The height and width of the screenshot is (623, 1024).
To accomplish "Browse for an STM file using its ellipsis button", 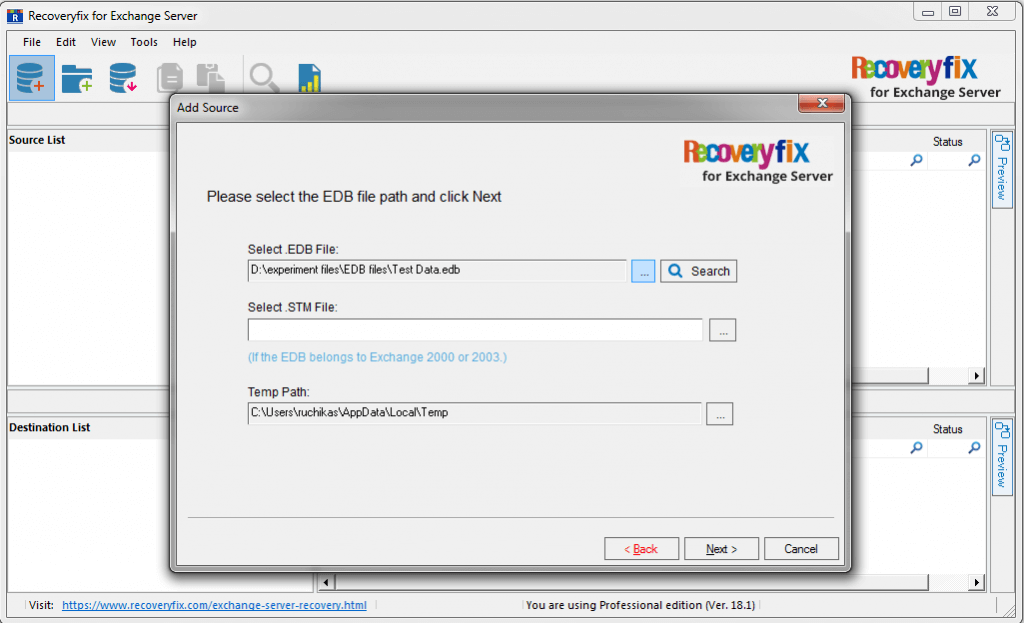I will coord(722,329).
